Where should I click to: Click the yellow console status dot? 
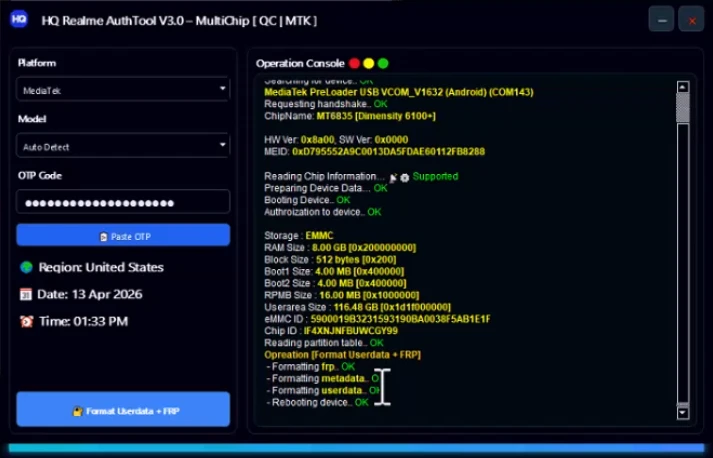coord(369,63)
